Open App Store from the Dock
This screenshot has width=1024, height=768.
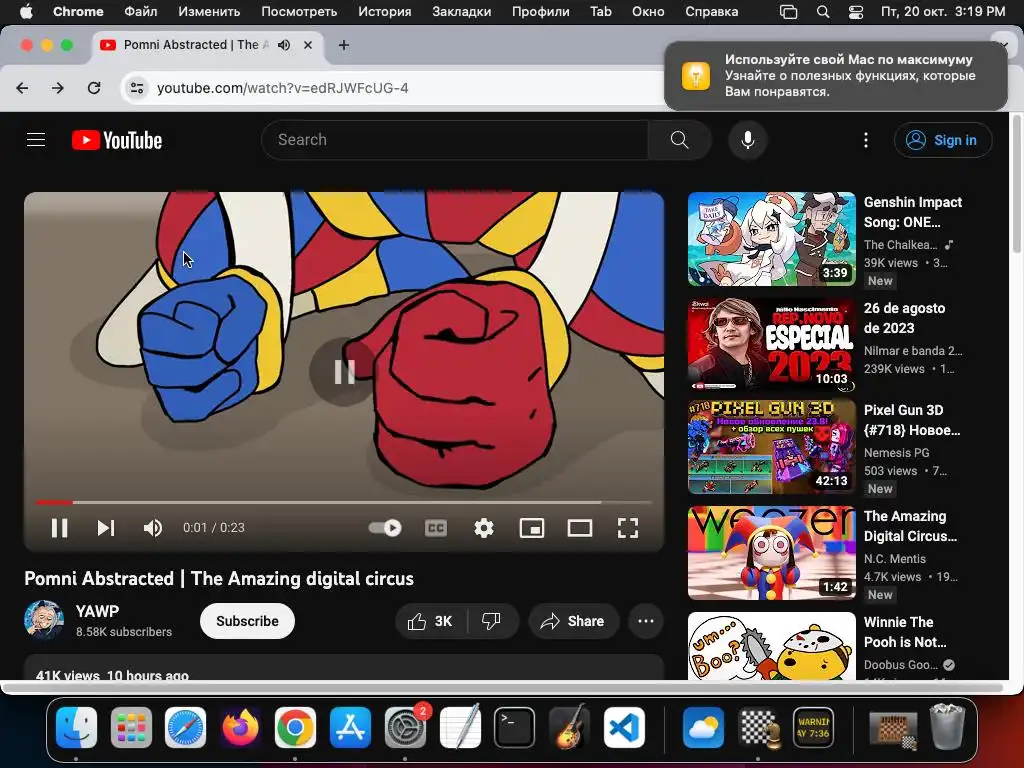pyautogui.click(x=351, y=728)
